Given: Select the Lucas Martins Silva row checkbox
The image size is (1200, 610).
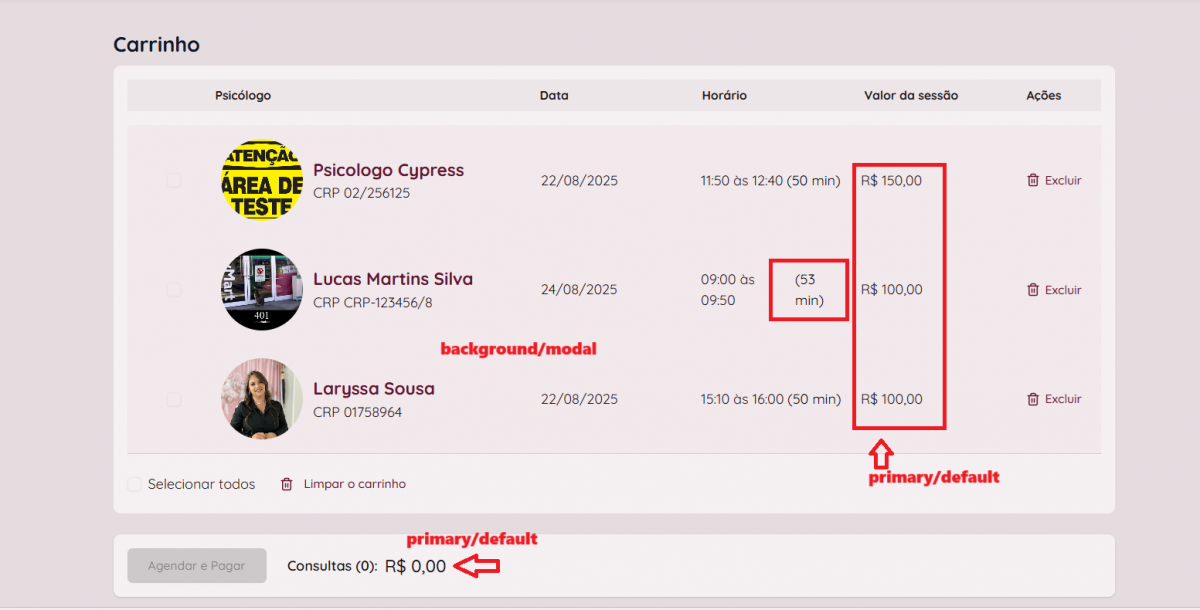Looking at the screenshot, I should coord(174,290).
